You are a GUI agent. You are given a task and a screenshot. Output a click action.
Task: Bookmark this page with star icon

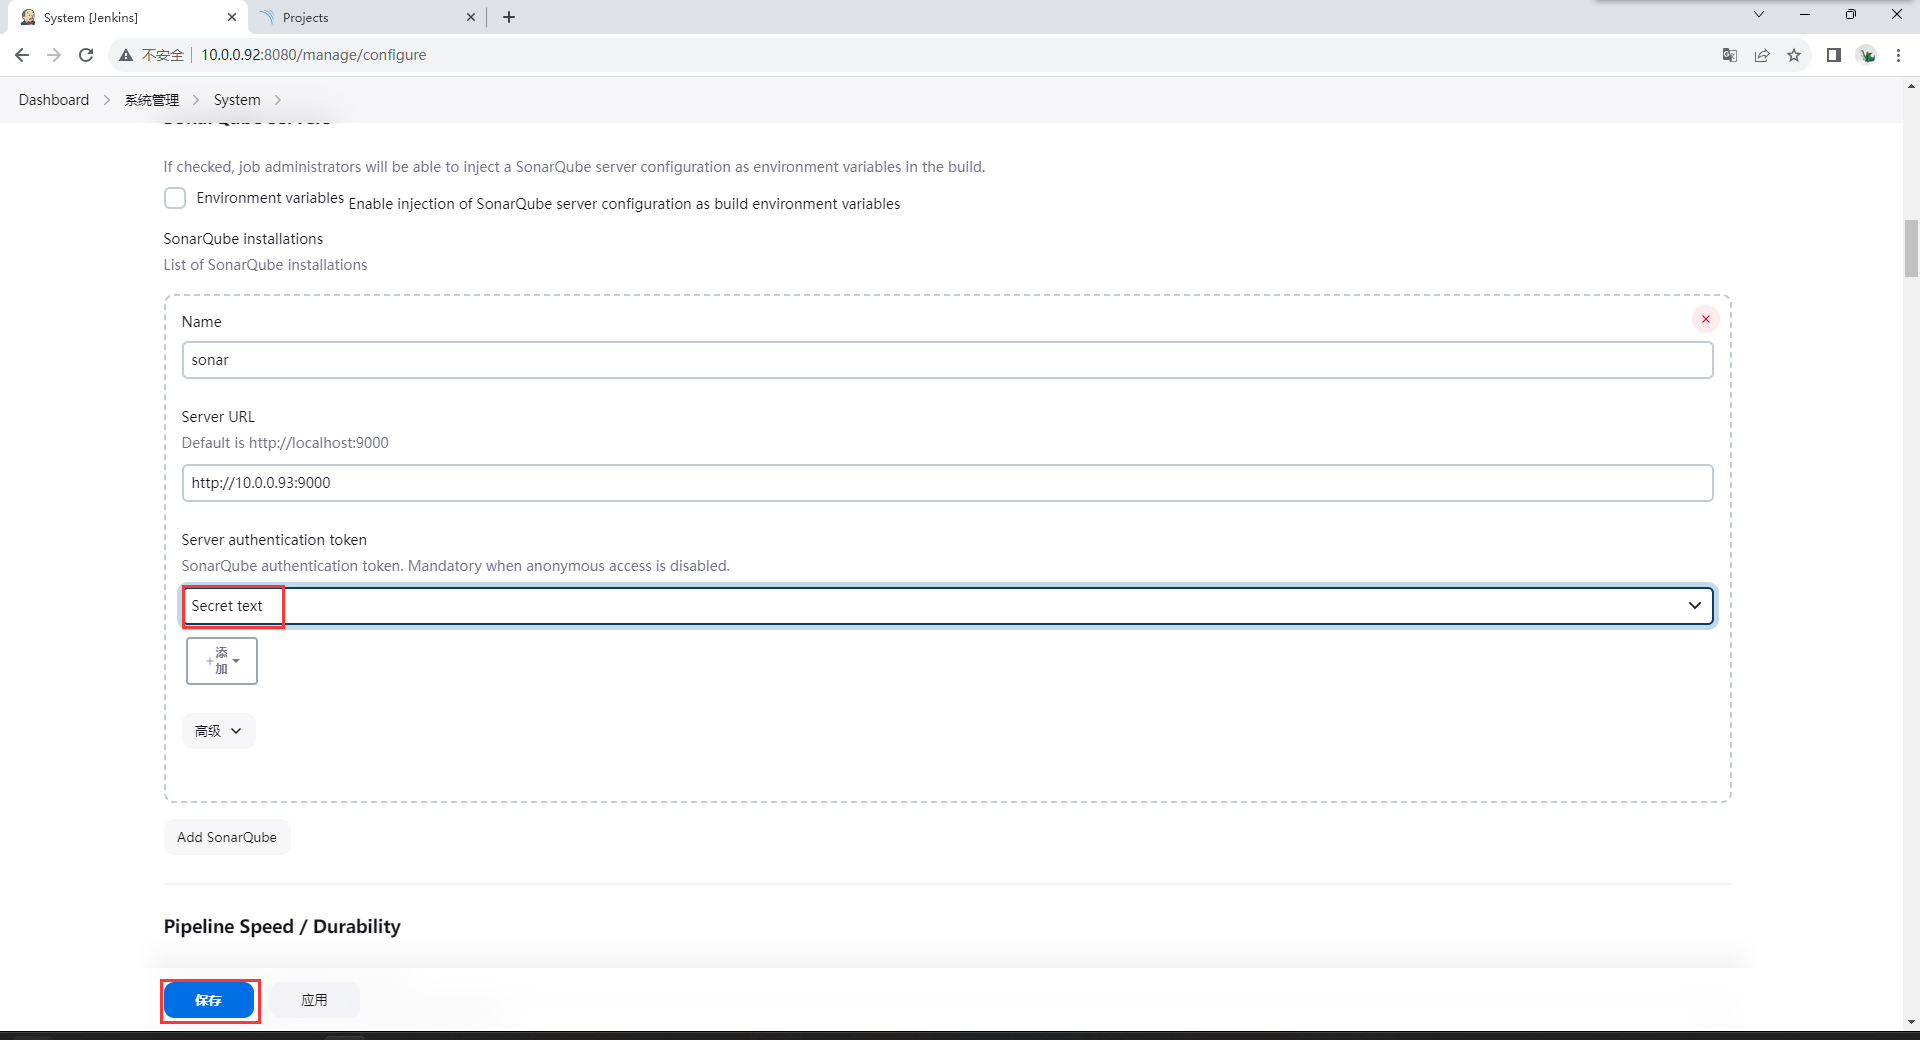click(x=1794, y=55)
